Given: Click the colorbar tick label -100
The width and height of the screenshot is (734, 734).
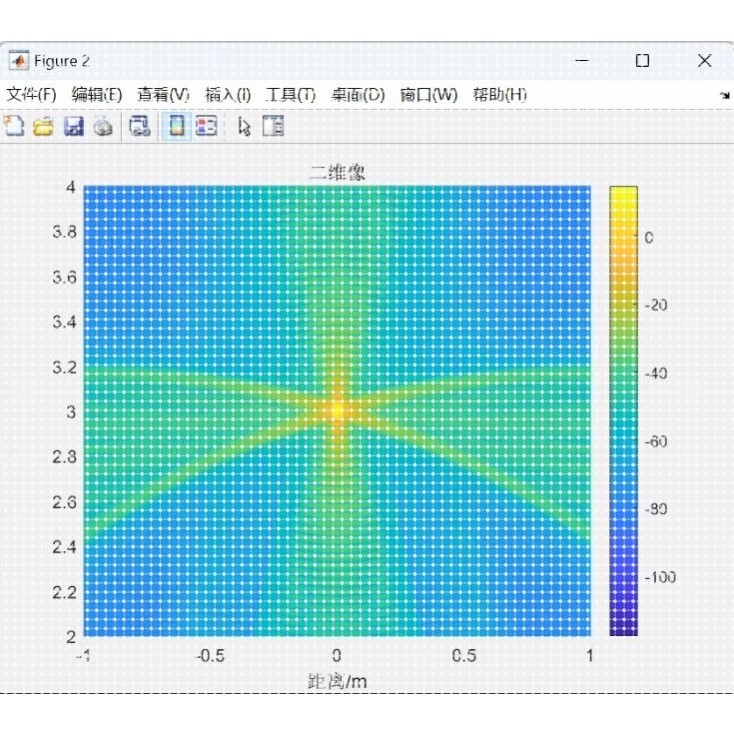Looking at the screenshot, I should click(661, 577).
